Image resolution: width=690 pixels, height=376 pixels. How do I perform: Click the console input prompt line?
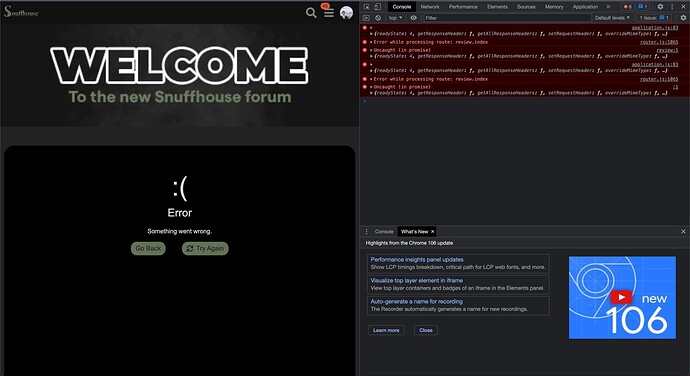tap(525, 101)
